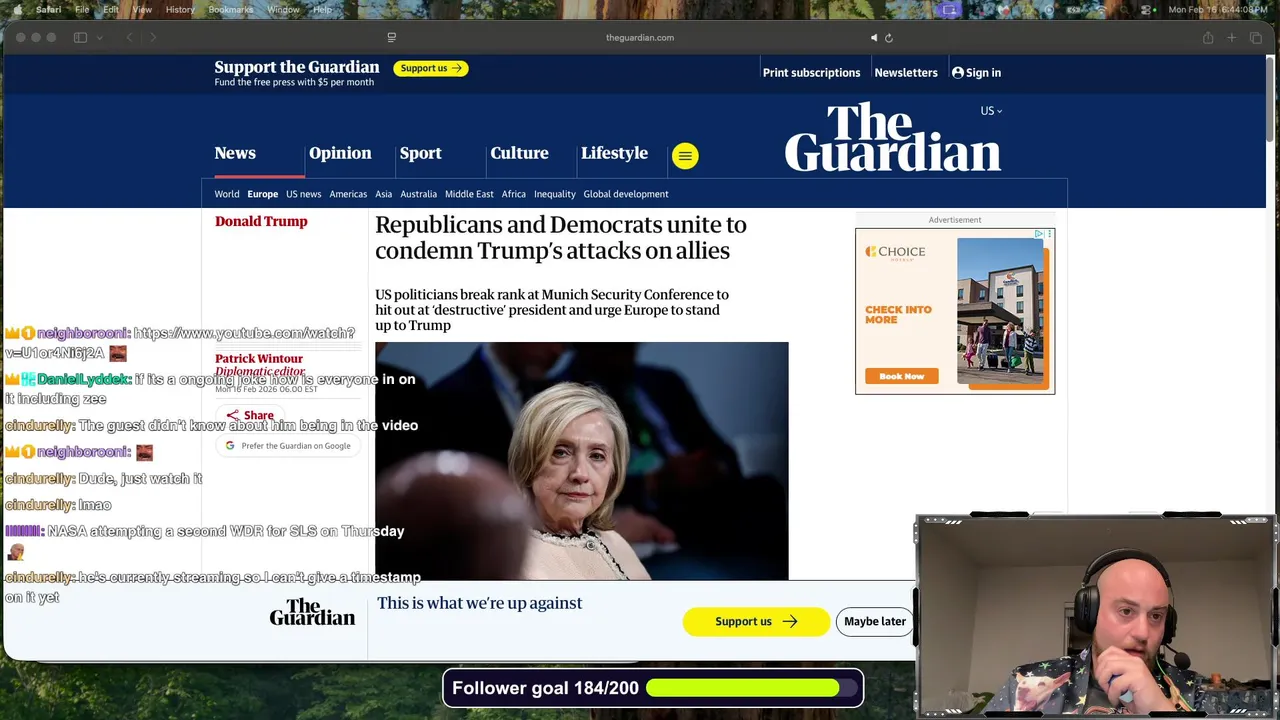
Task: Click the menu bar clock showing Mon Feb 16
Action: [1217, 10]
